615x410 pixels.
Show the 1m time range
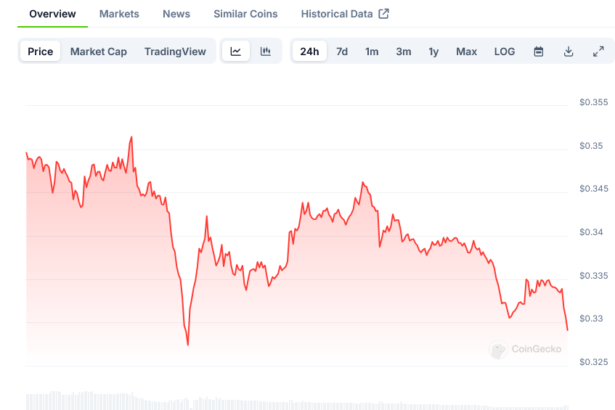click(x=372, y=51)
